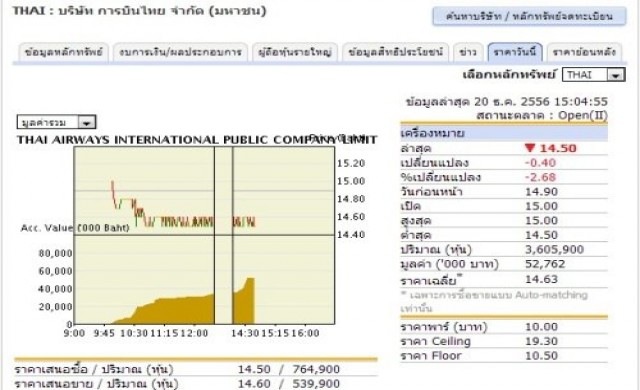
Task: Click the market status Open(II) text
Action: [x=583, y=115]
